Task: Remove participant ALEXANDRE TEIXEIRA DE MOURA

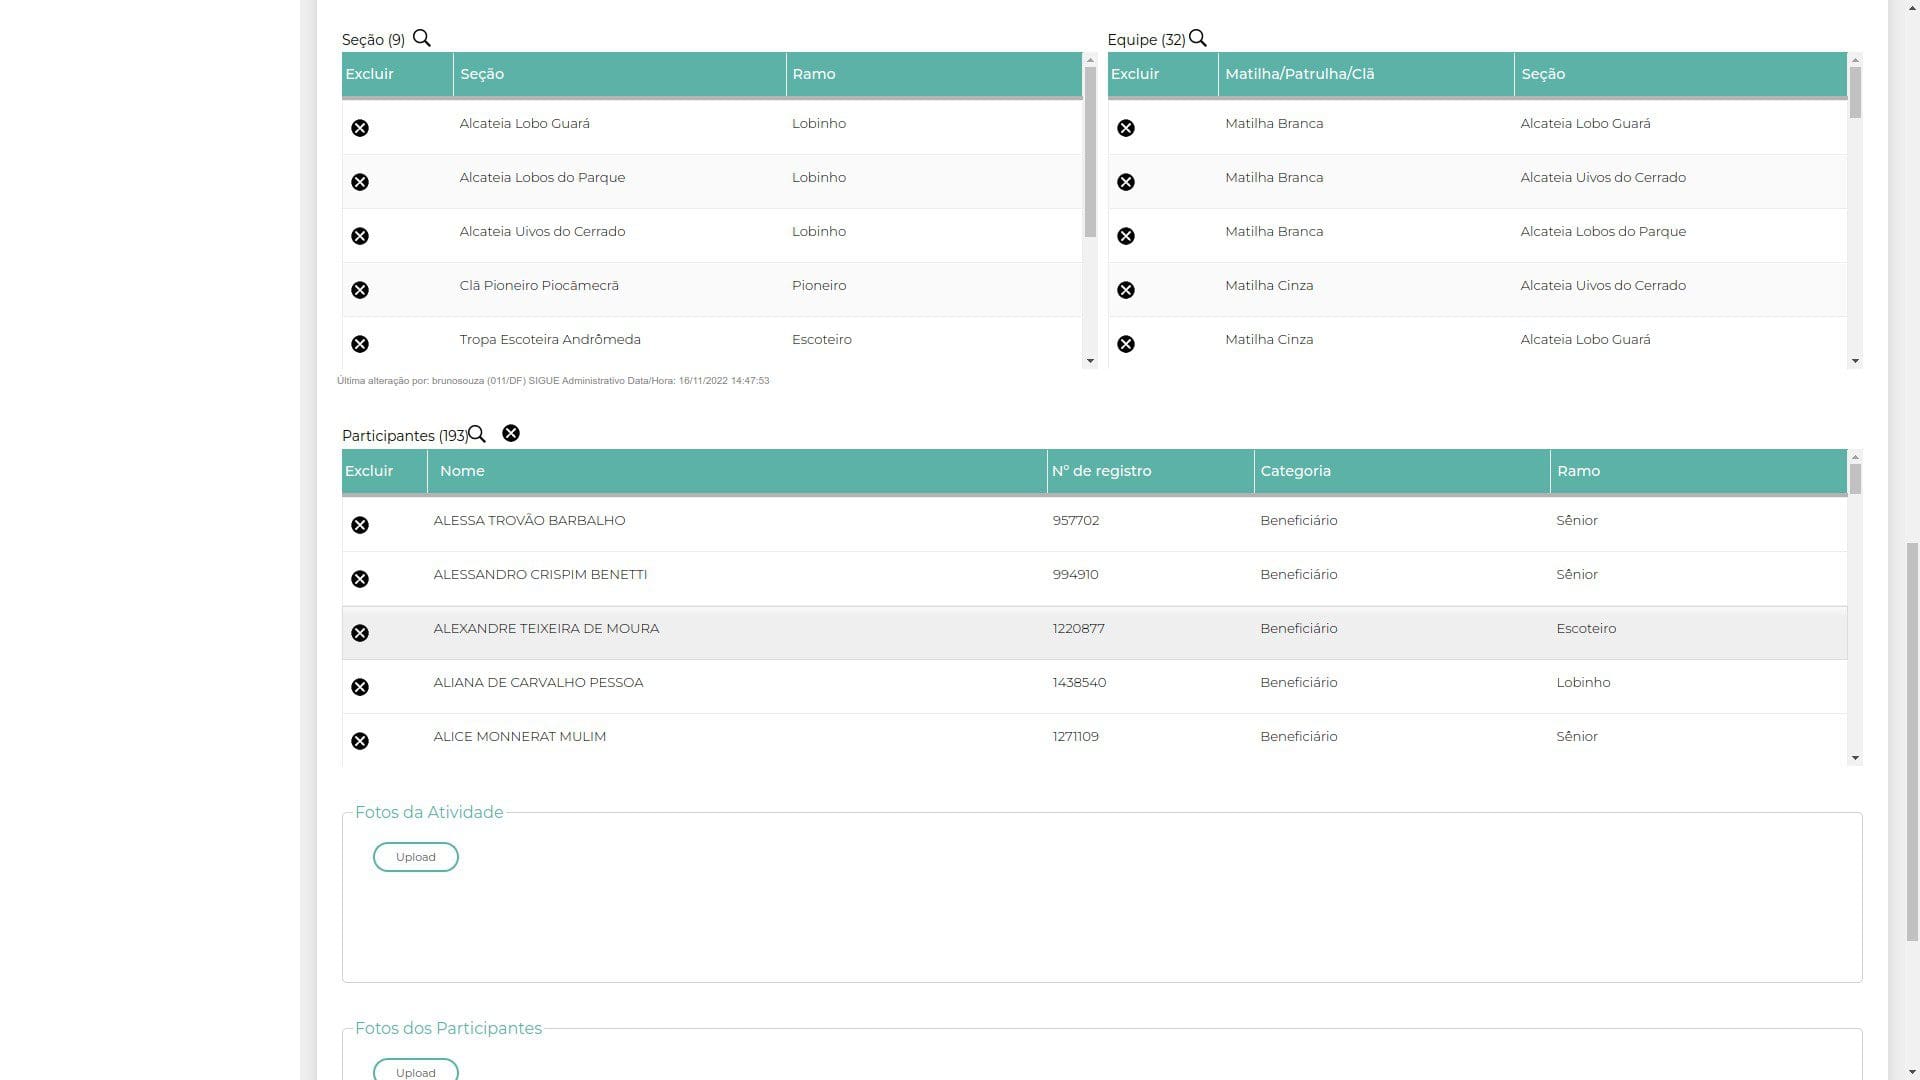Action: (x=360, y=633)
